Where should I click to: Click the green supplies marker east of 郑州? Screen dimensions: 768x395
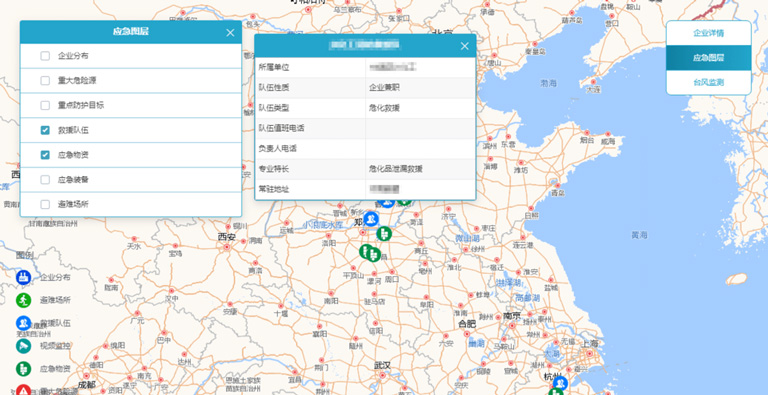click(x=384, y=234)
